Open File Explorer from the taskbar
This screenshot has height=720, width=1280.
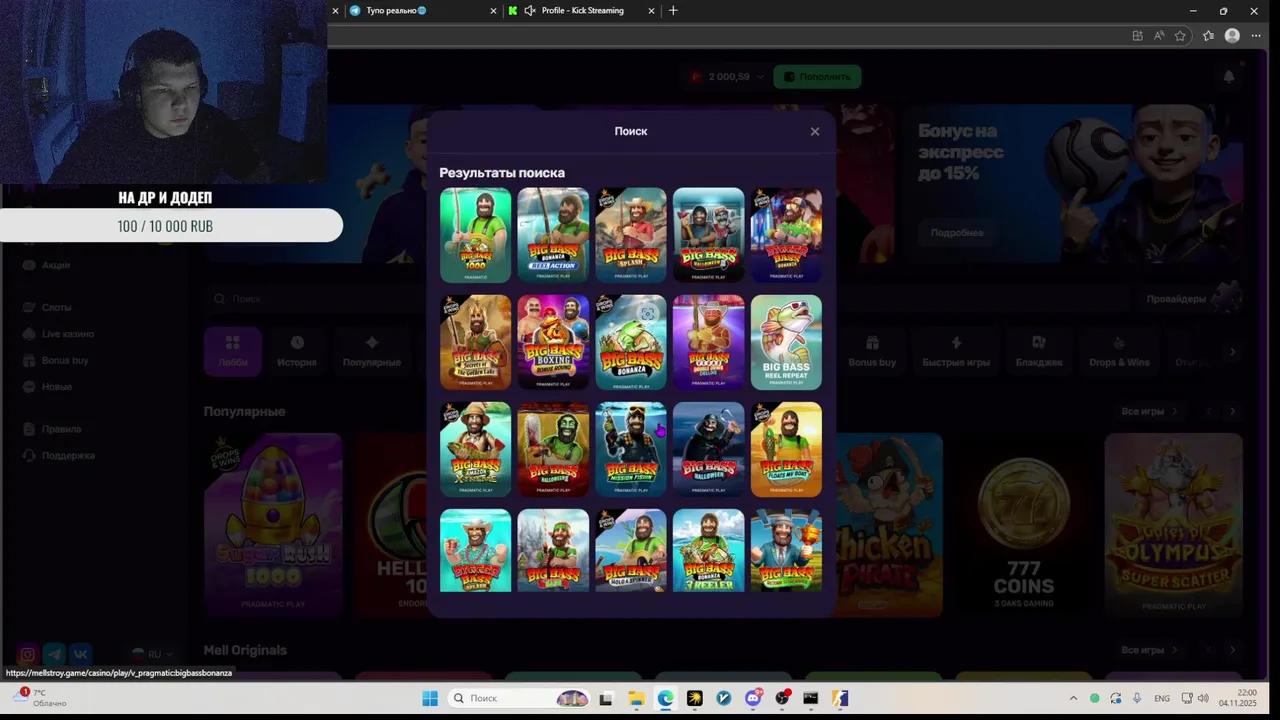pos(636,698)
